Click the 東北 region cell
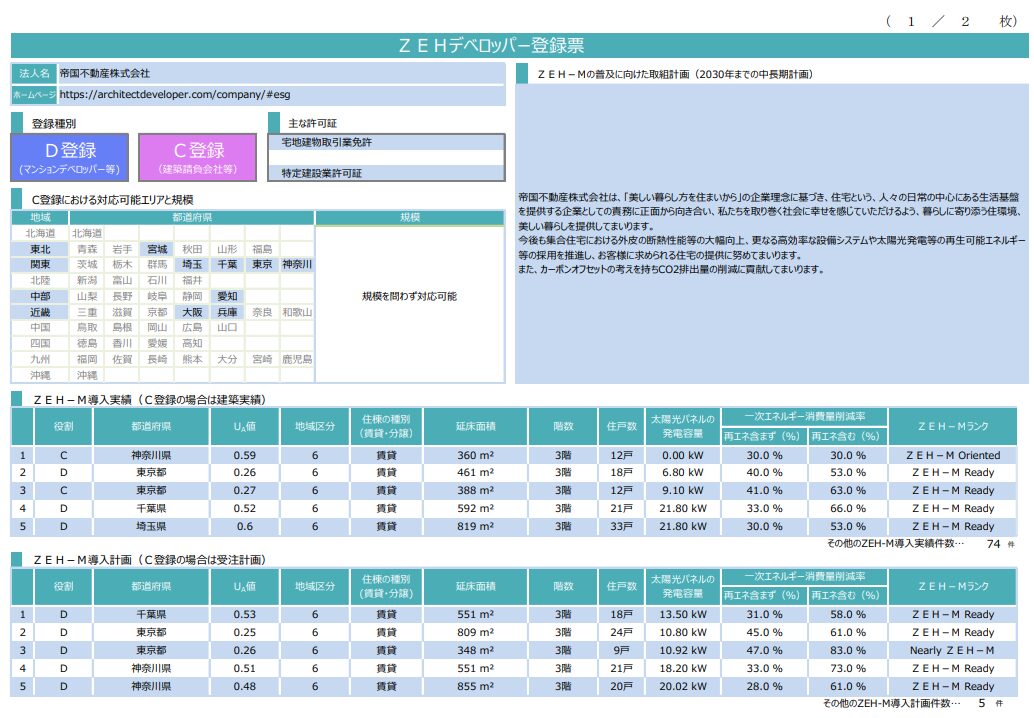The image size is (1034, 718). 40,249
